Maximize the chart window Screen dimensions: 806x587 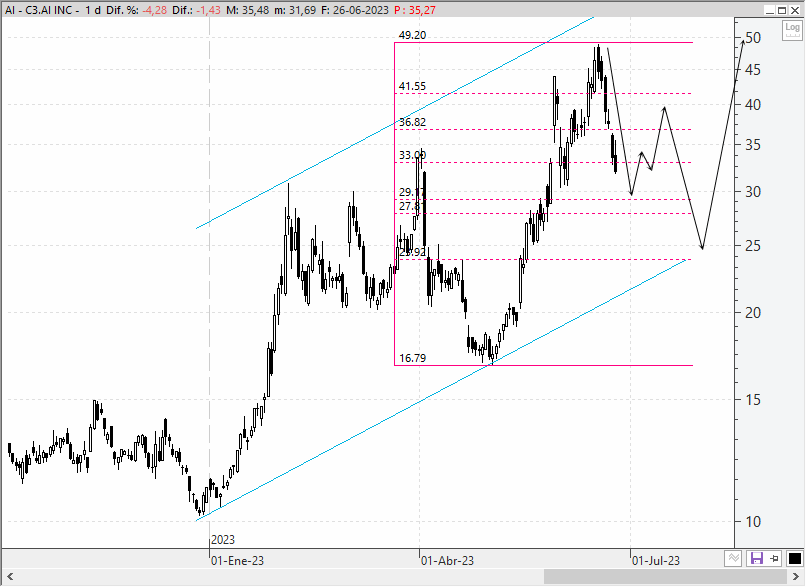tap(782, 10)
